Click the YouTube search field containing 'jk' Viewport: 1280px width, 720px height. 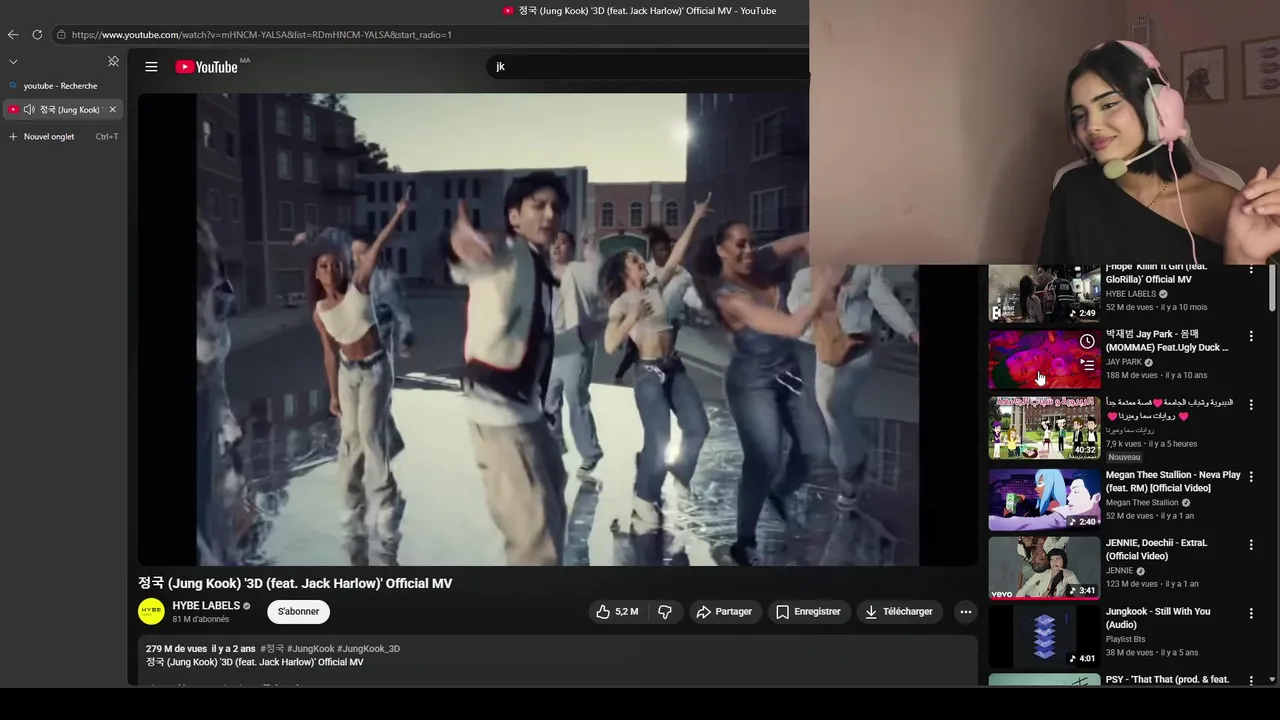pyautogui.click(x=648, y=66)
